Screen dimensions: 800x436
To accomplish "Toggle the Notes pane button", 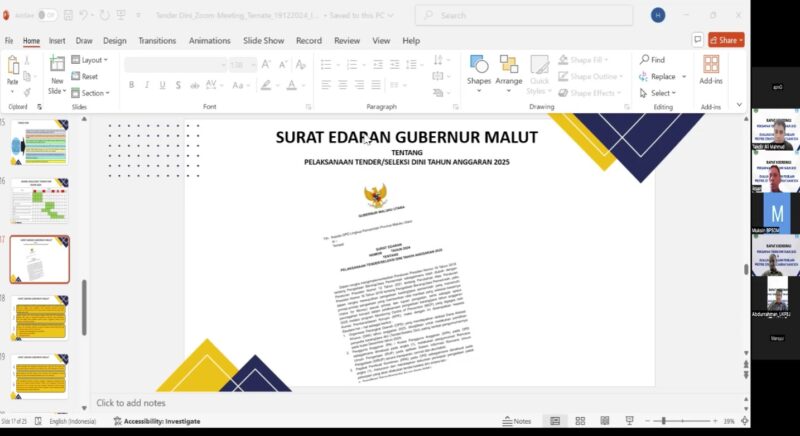I will [517, 421].
